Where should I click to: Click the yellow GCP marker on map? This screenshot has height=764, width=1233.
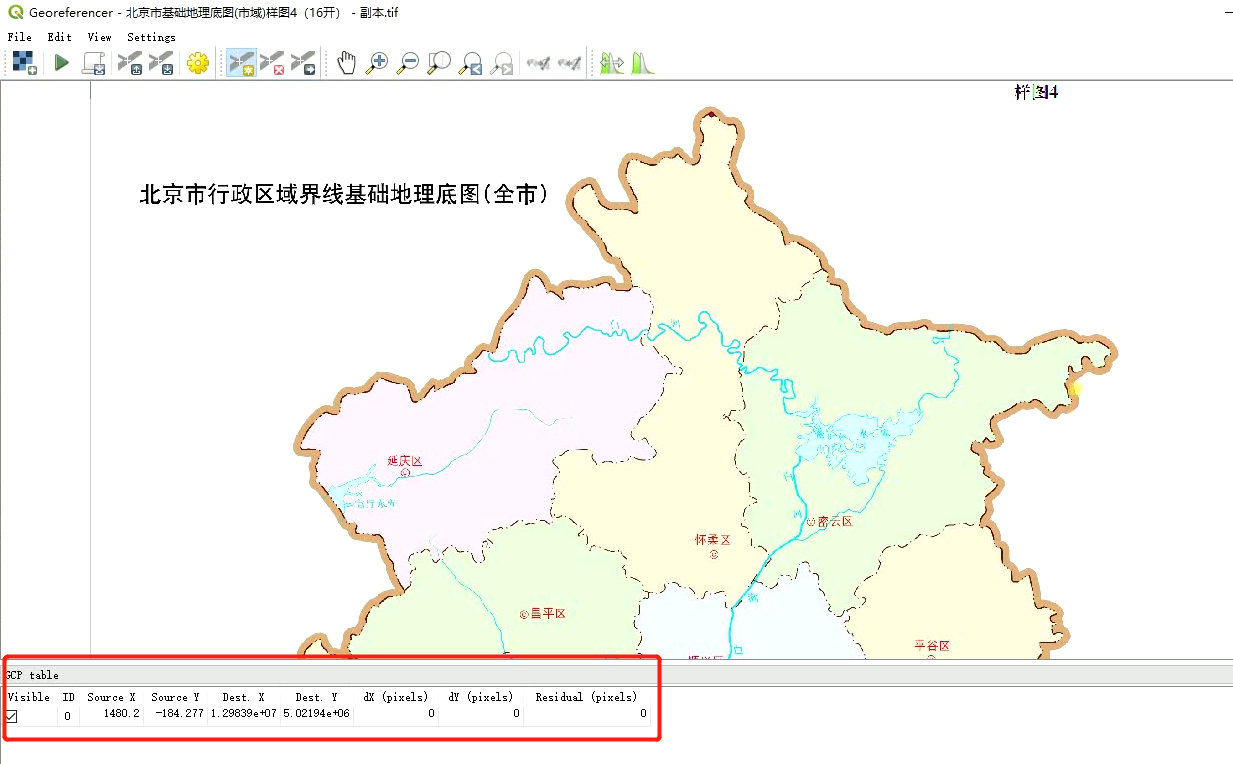pyautogui.click(x=1076, y=388)
